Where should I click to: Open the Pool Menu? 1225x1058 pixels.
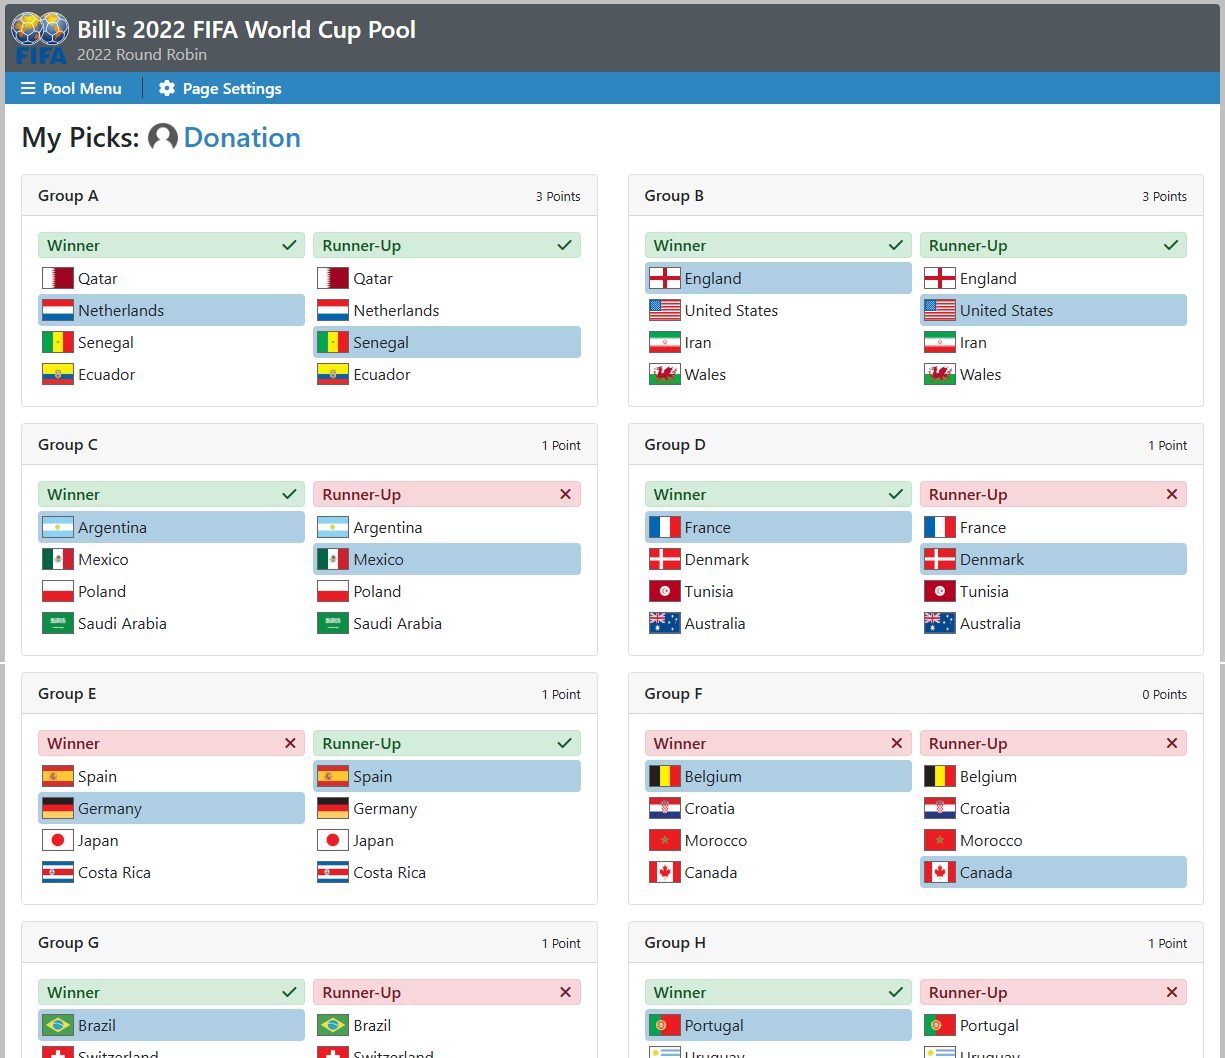tap(71, 89)
